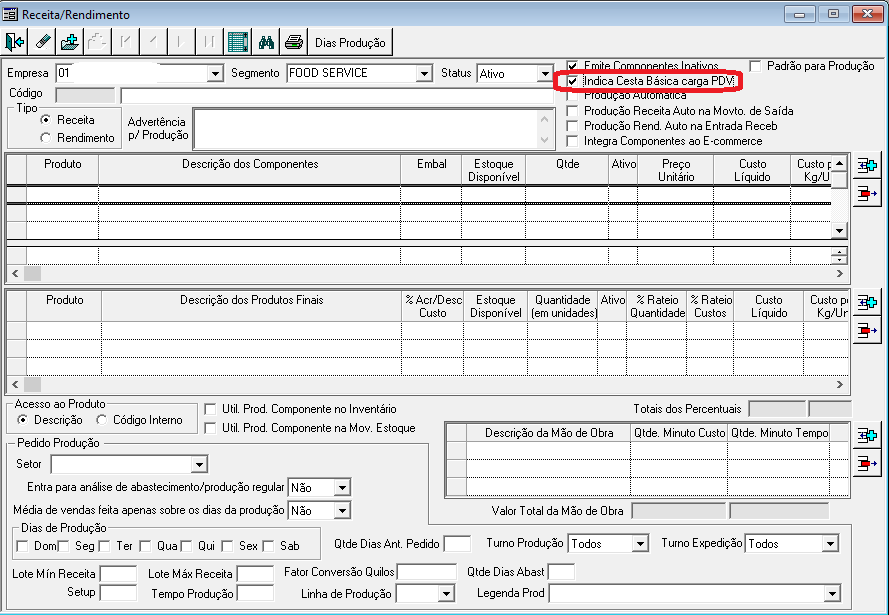Click the Tempo Produção input field

coord(255,593)
